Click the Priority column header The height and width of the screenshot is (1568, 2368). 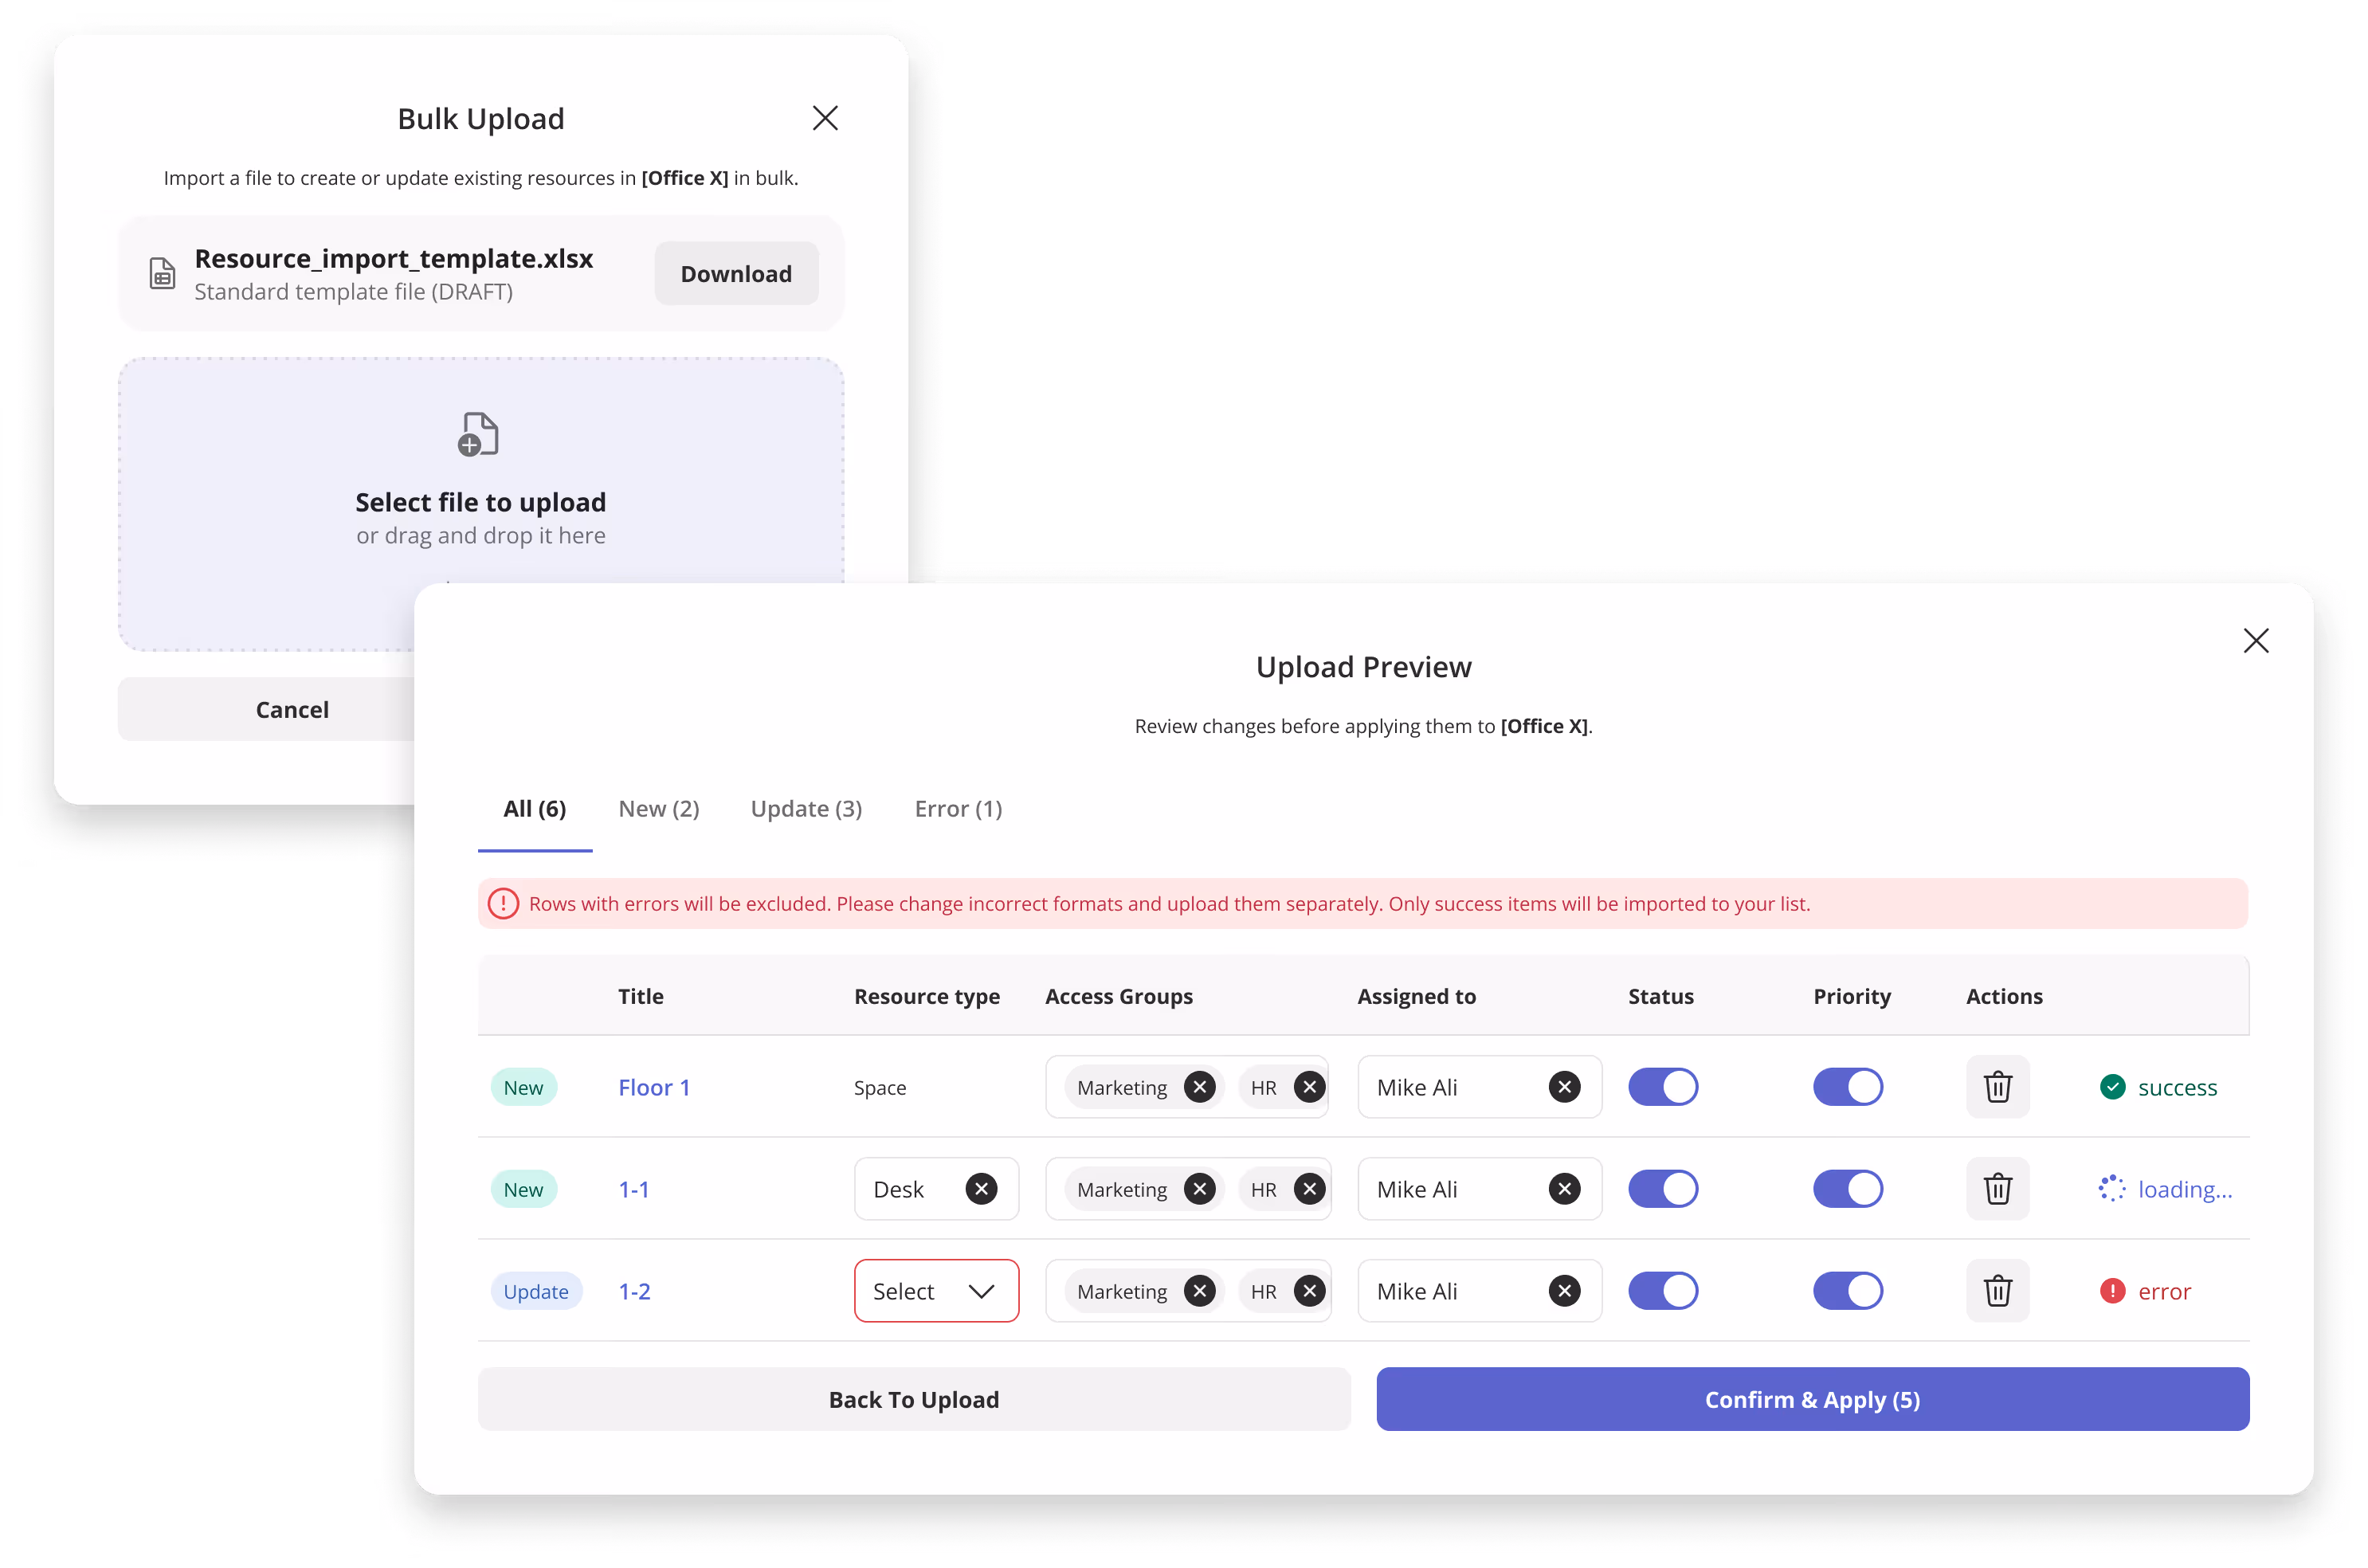coord(1851,996)
